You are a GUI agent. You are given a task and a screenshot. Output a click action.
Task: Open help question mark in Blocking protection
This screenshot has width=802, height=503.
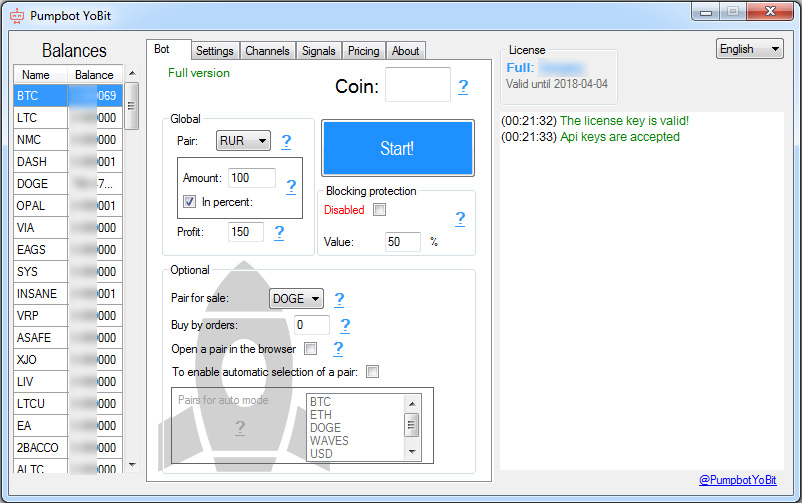(x=460, y=219)
